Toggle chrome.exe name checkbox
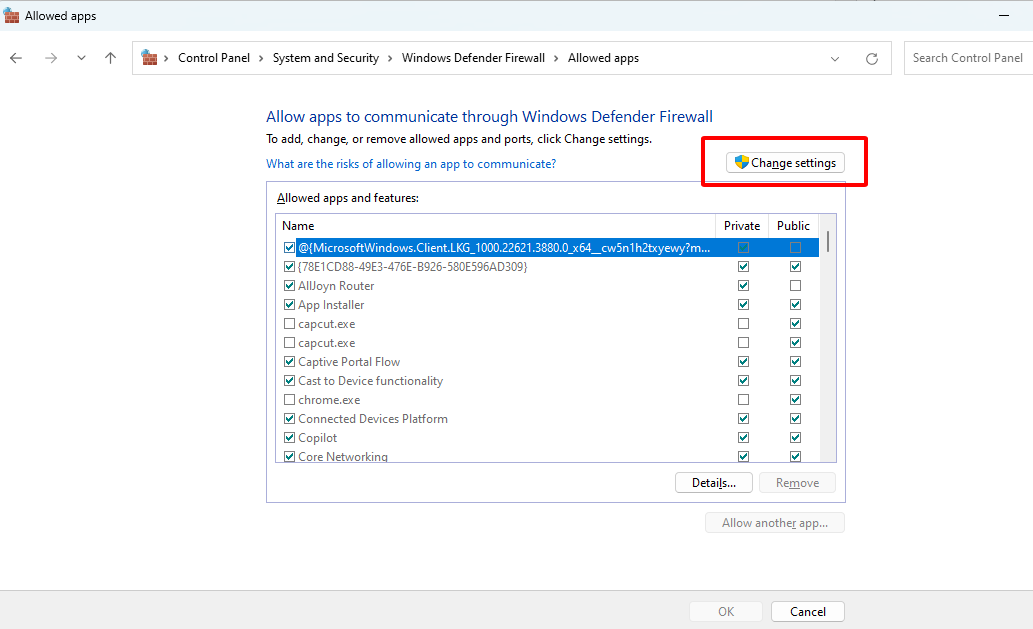 [x=289, y=400]
